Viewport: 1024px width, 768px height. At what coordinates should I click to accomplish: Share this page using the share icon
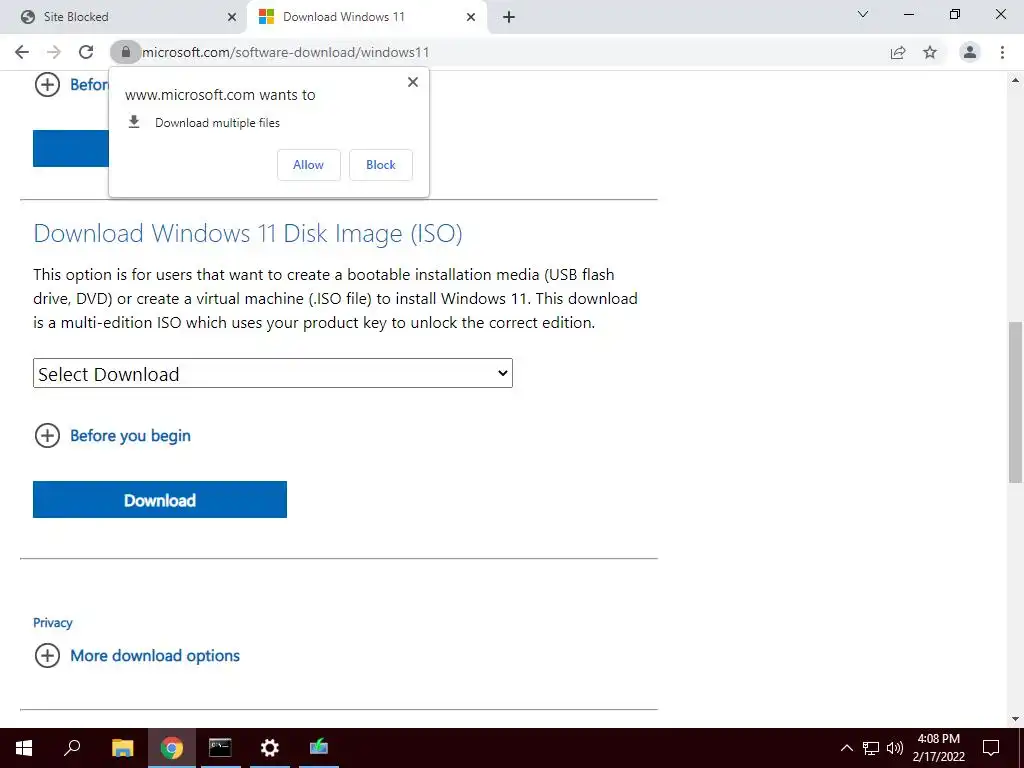(x=898, y=52)
